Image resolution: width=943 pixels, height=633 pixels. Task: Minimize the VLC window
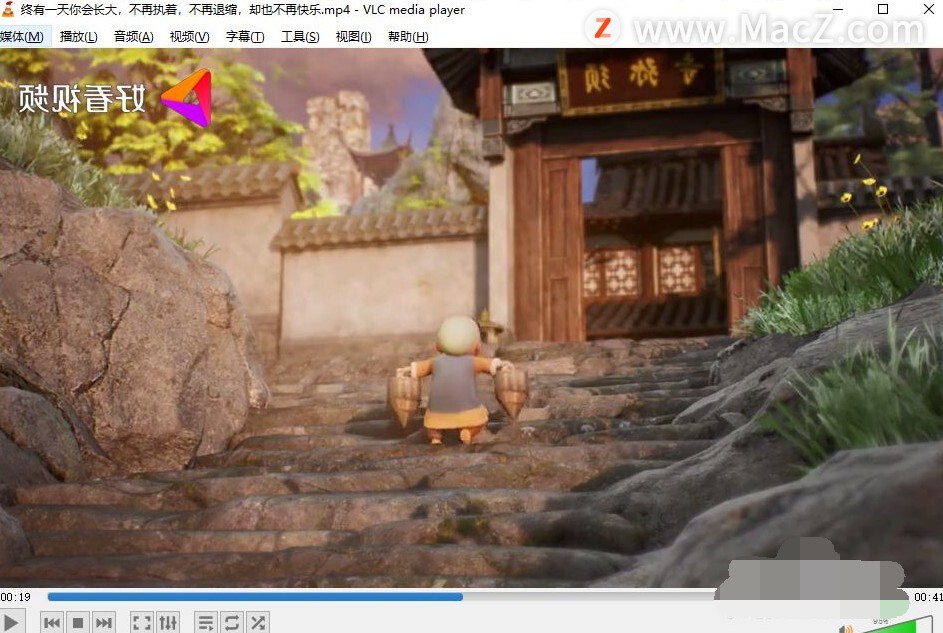pyautogui.click(x=838, y=9)
